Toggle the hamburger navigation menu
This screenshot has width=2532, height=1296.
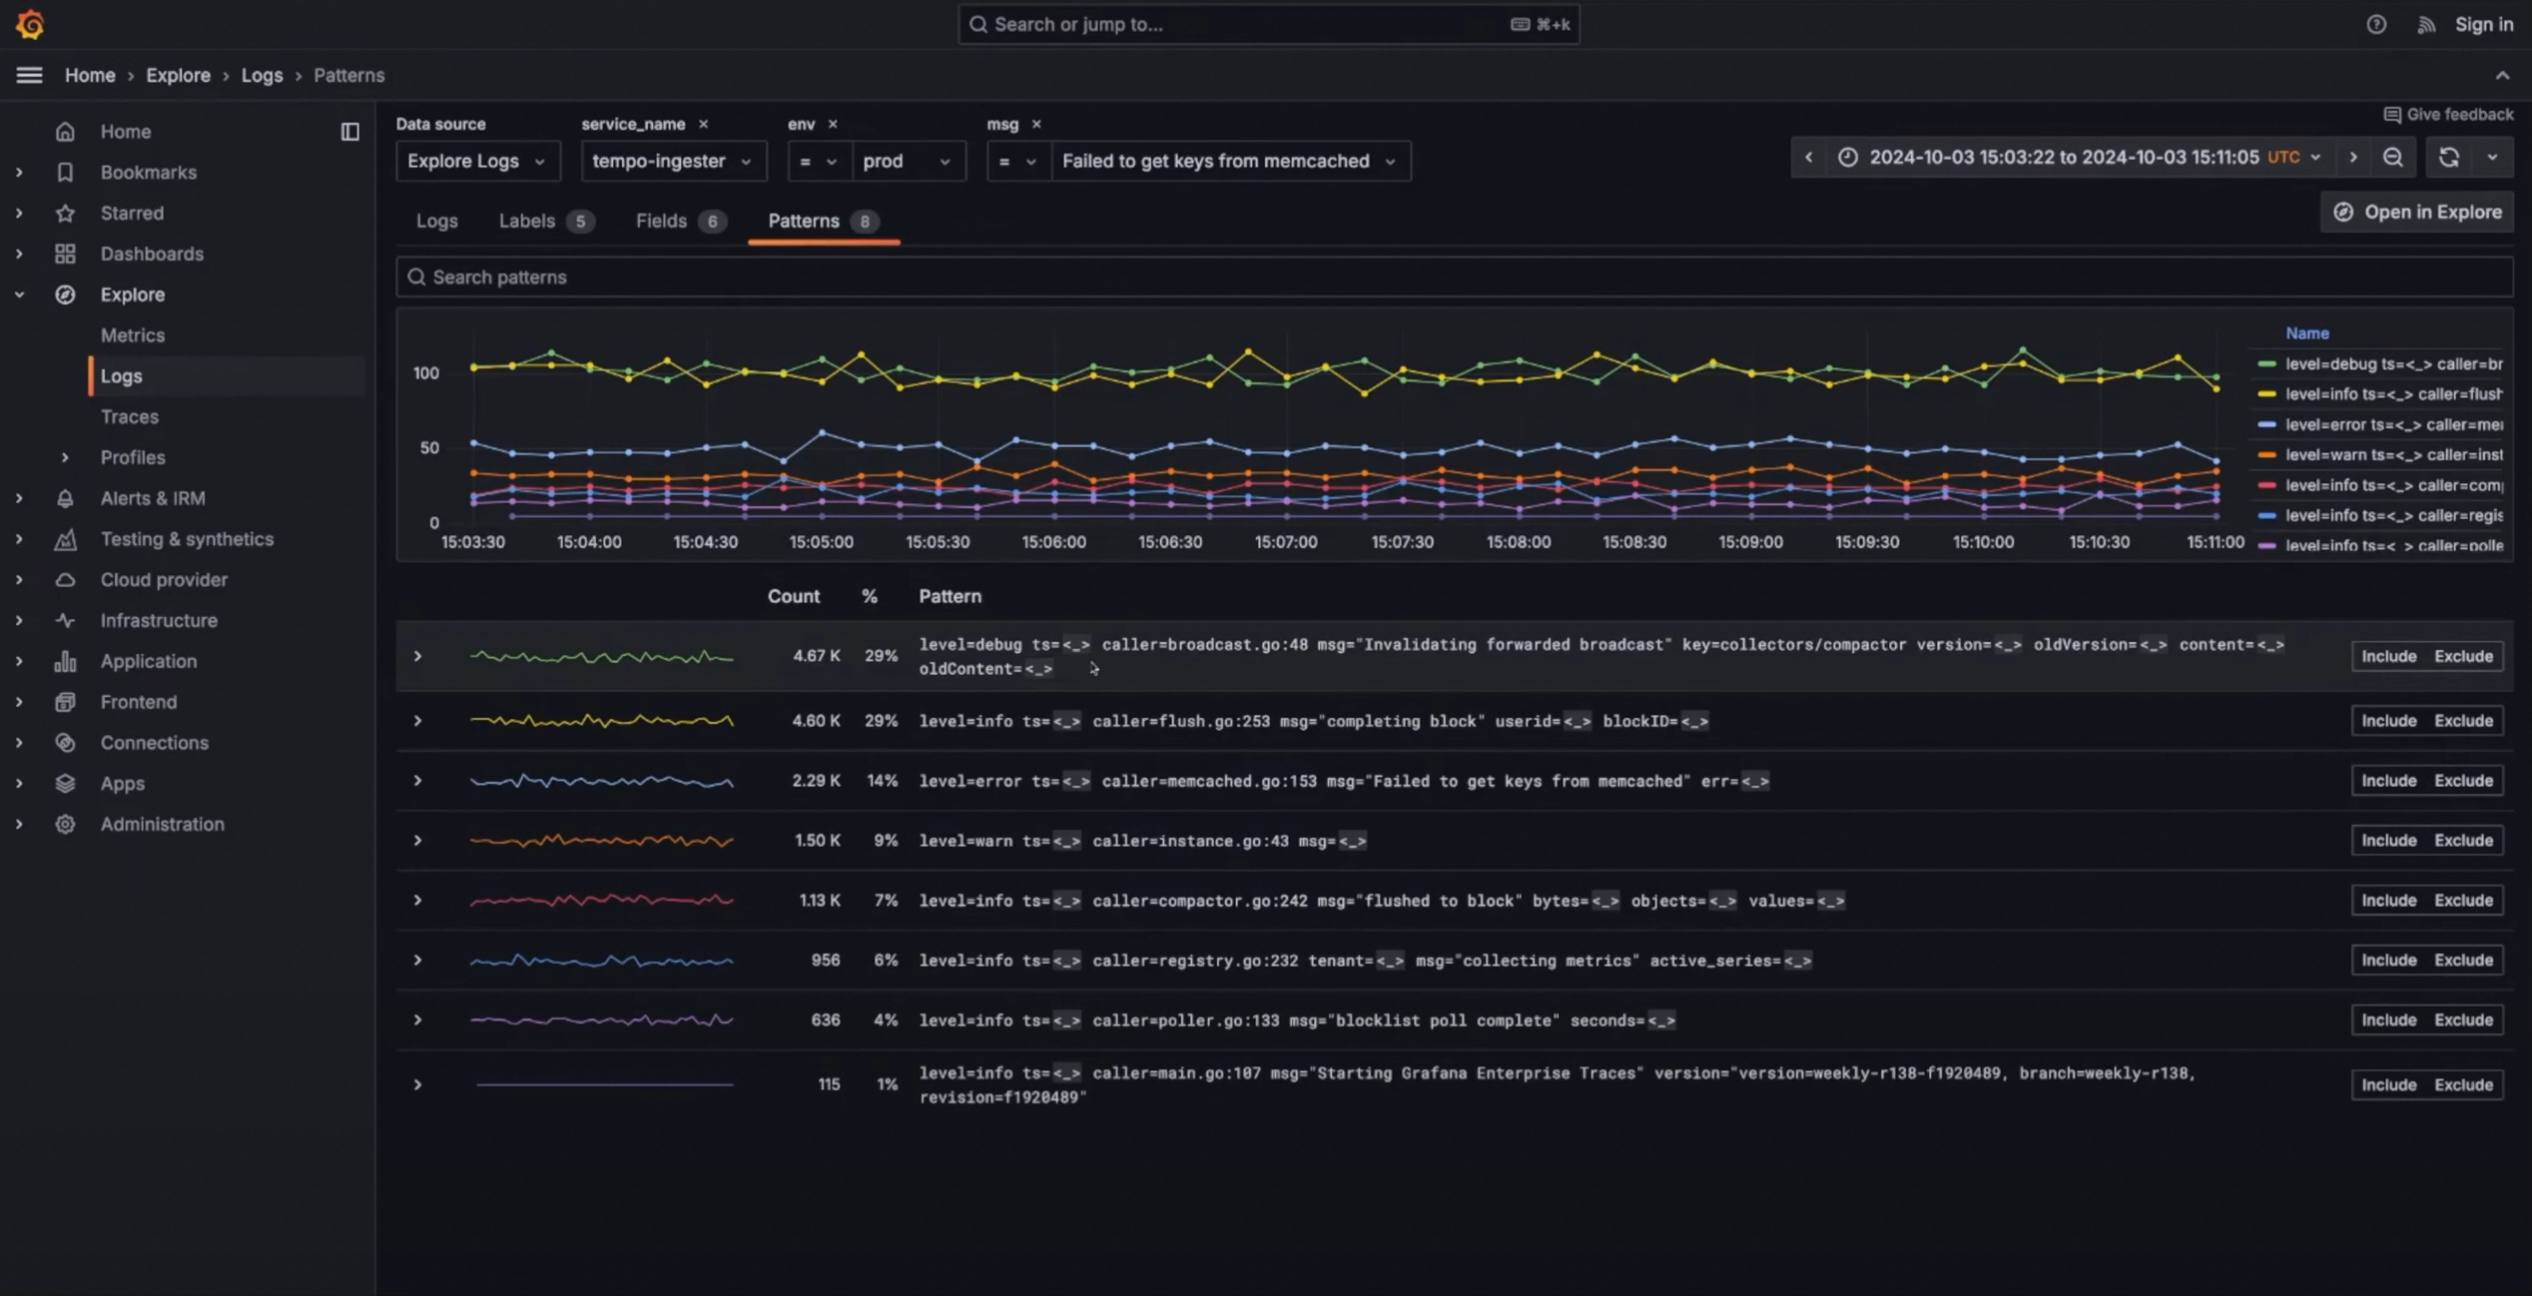coord(29,75)
